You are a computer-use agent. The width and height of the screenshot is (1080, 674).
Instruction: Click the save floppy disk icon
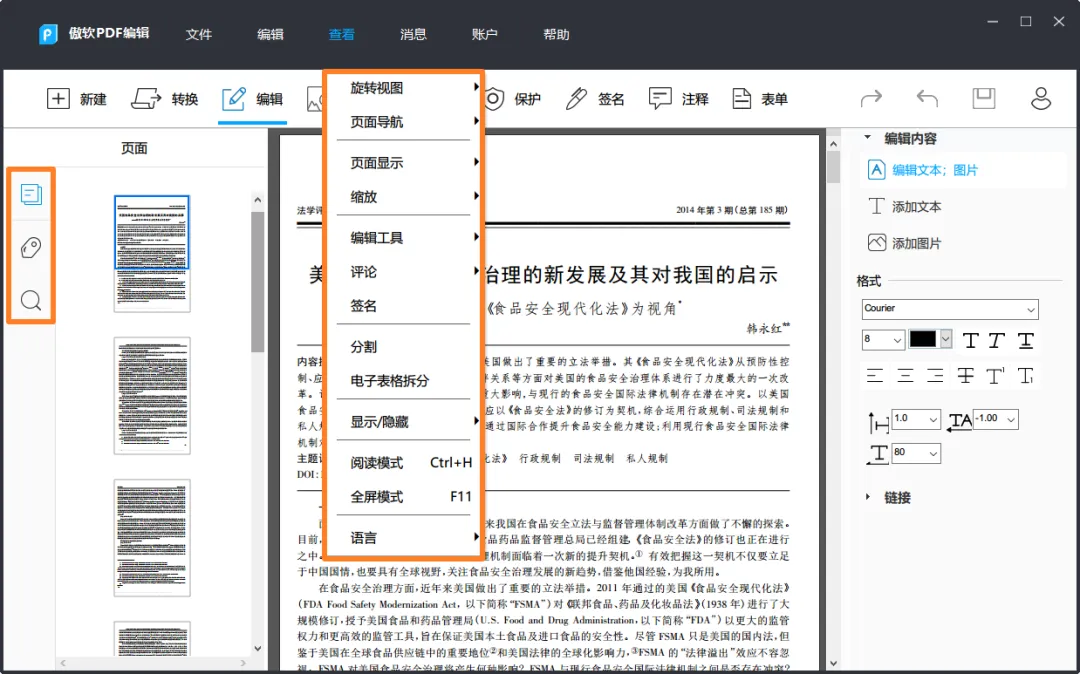[x=984, y=98]
